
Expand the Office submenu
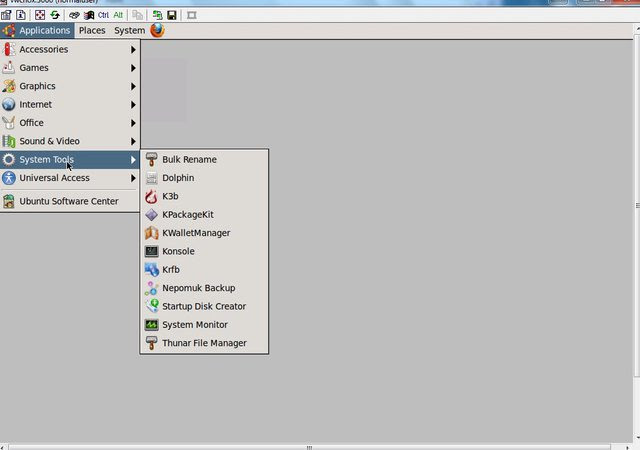(x=70, y=123)
